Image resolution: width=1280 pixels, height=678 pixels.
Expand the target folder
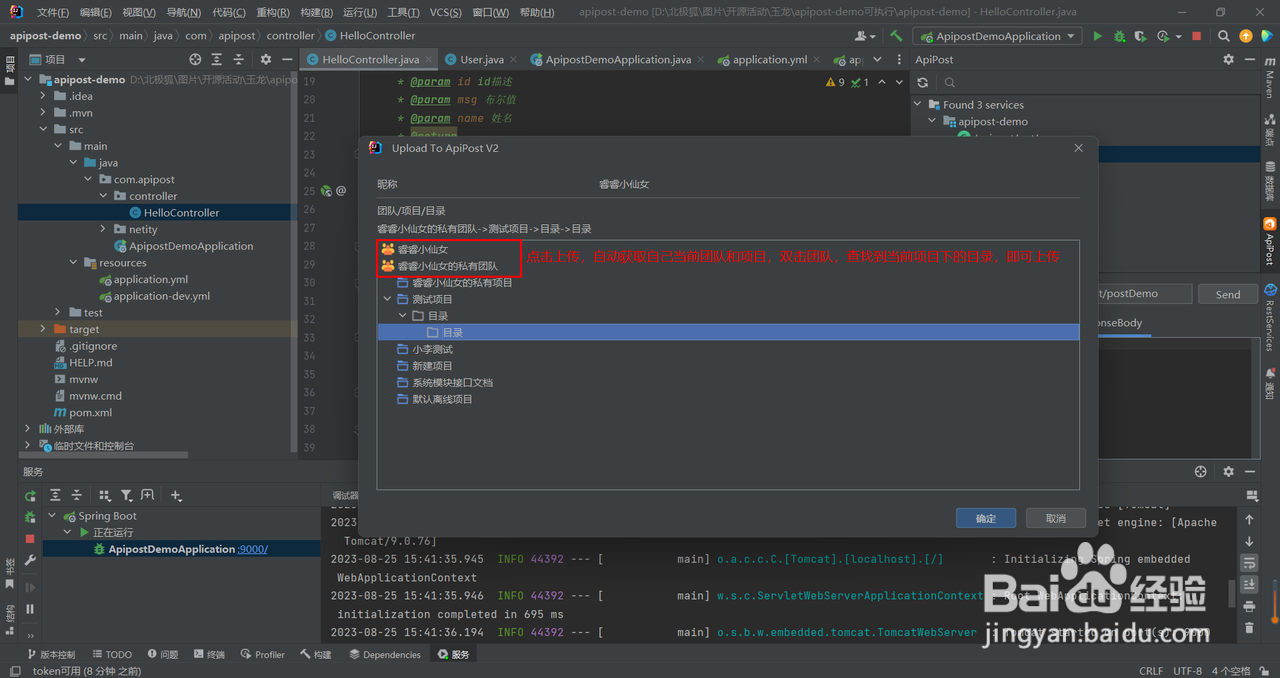point(43,329)
